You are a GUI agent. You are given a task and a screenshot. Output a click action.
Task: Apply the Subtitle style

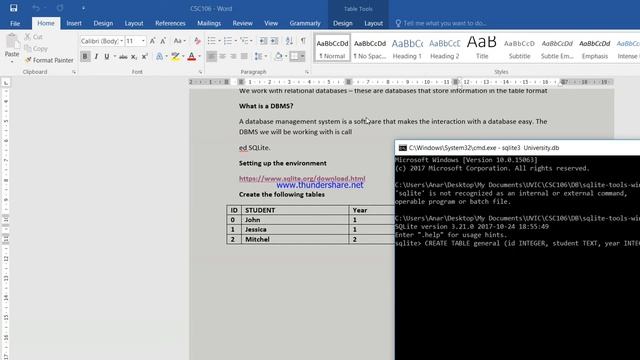click(519, 48)
